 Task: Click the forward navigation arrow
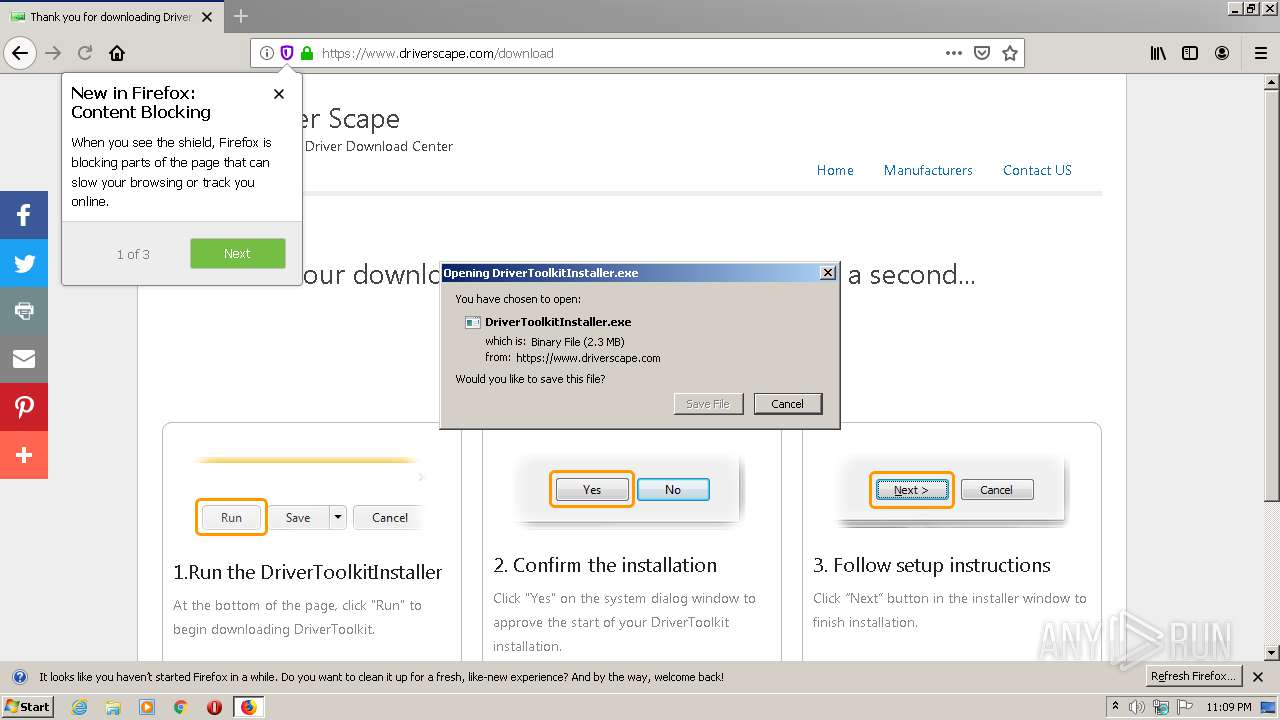tap(54, 53)
